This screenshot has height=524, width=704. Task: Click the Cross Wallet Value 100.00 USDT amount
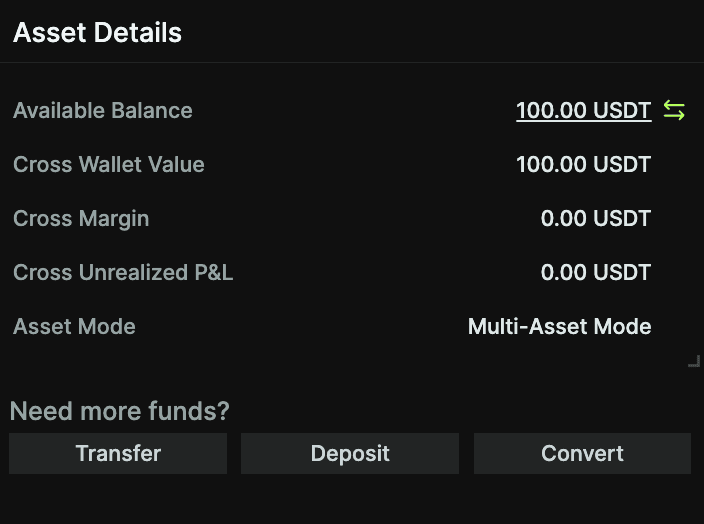tap(584, 164)
